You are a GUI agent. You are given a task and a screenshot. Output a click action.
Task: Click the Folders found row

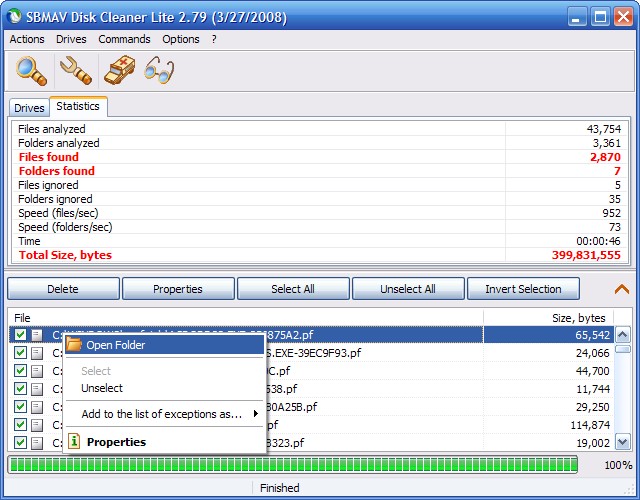(320, 171)
